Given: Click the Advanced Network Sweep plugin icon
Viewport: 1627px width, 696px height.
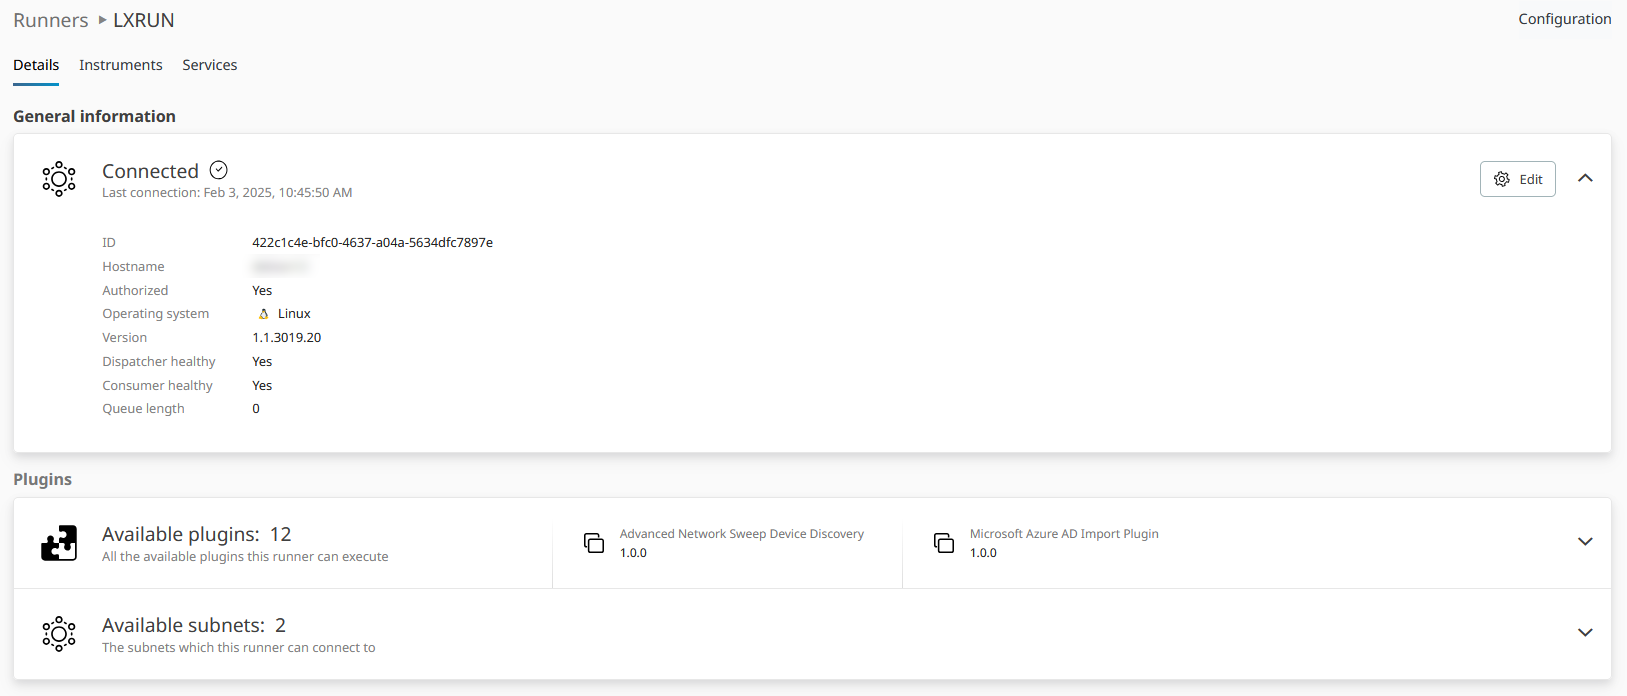Looking at the screenshot, I should (x=594, y=543).
